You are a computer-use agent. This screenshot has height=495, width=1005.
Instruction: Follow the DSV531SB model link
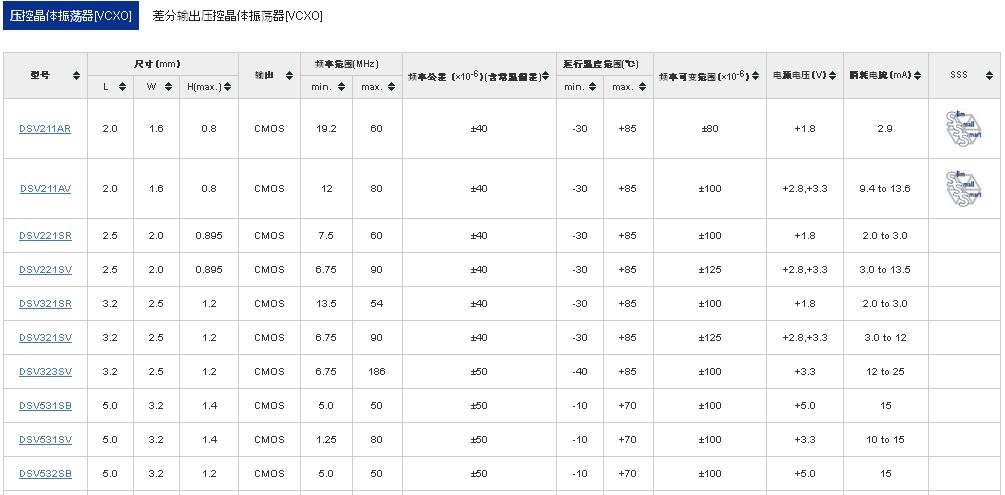45,406
